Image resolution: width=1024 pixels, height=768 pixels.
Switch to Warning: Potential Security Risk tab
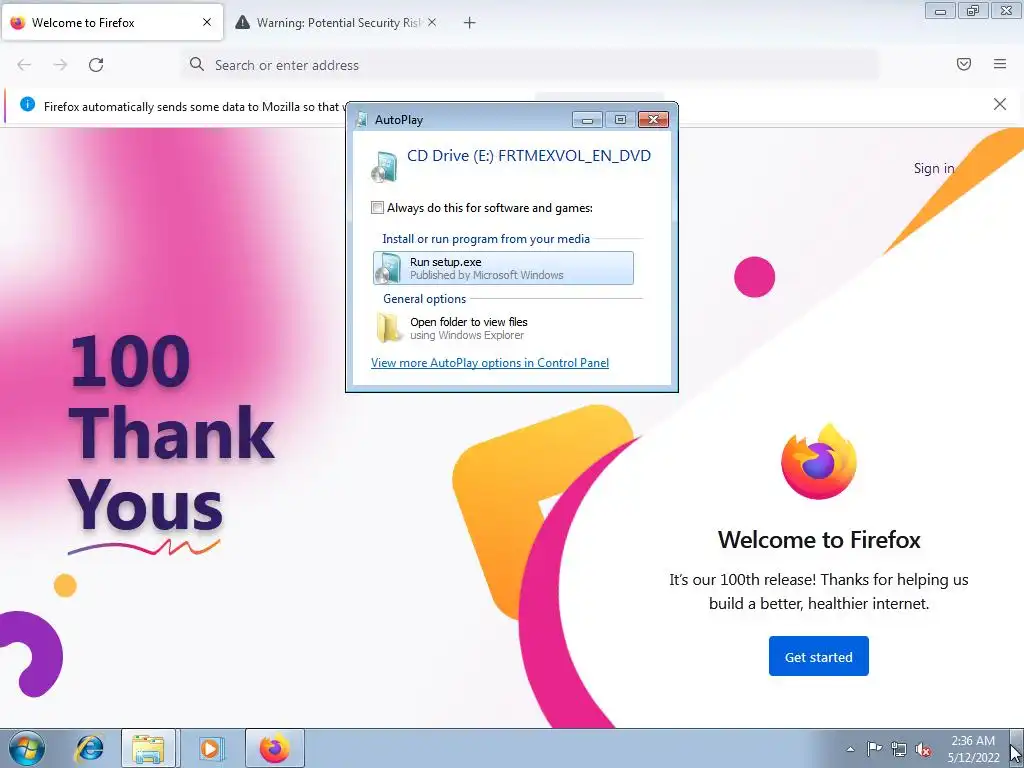coord(338,23)
